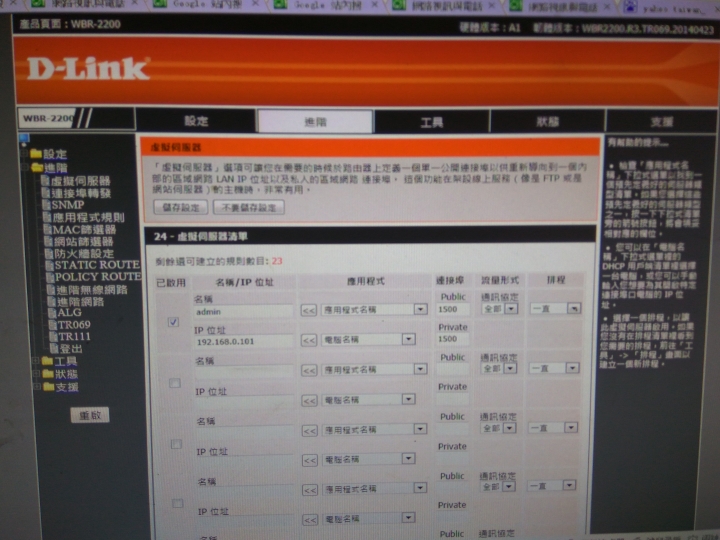This screenshot has height=540, width=720.
Task: Click the 進階 folder icon in sidebar
Action: 37,167
